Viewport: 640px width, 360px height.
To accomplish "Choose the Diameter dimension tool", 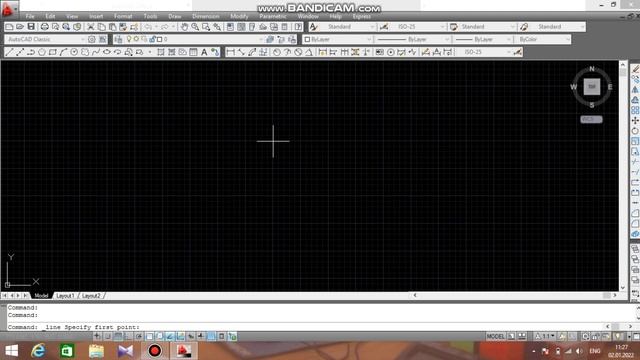I will (298, 52).
